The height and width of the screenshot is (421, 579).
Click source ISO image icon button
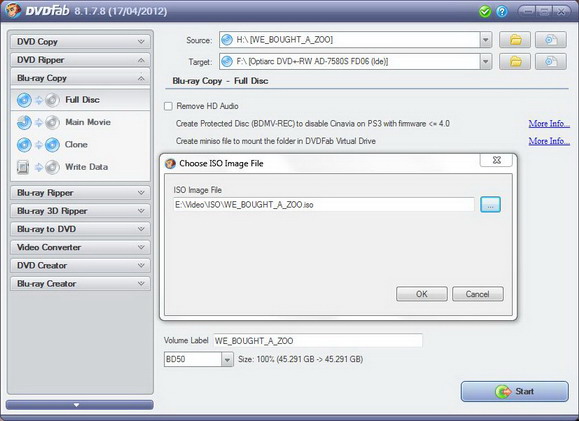point(551,40)
